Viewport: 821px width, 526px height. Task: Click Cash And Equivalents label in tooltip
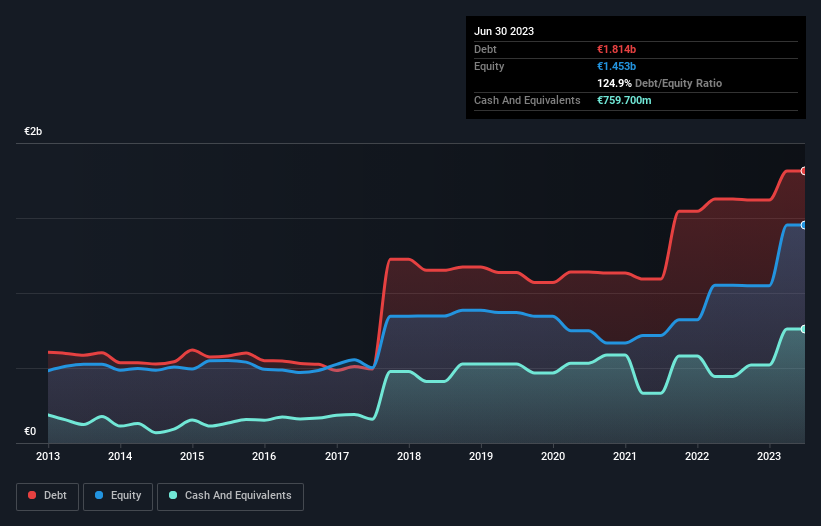click(x=527, y=100)
